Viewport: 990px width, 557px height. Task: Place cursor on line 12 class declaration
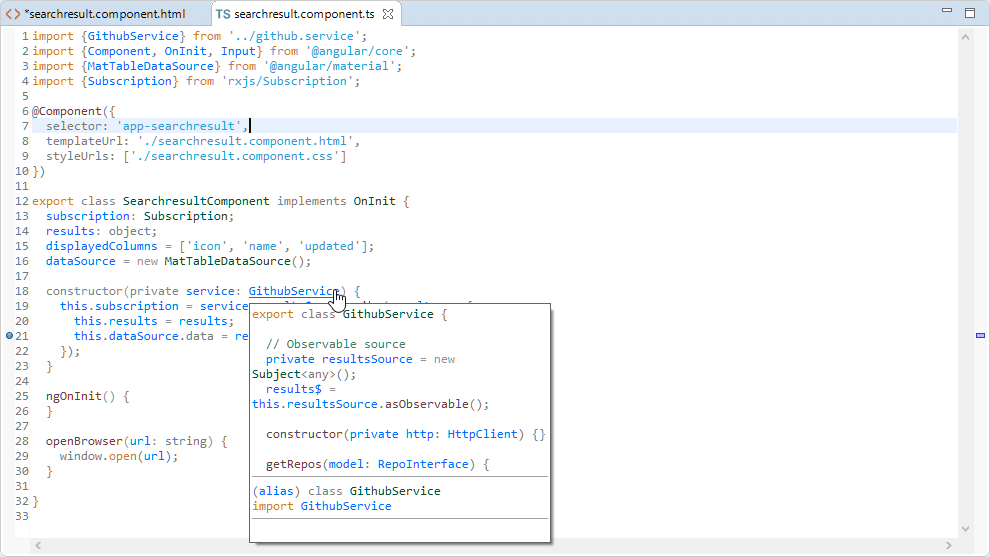(220, 201)
